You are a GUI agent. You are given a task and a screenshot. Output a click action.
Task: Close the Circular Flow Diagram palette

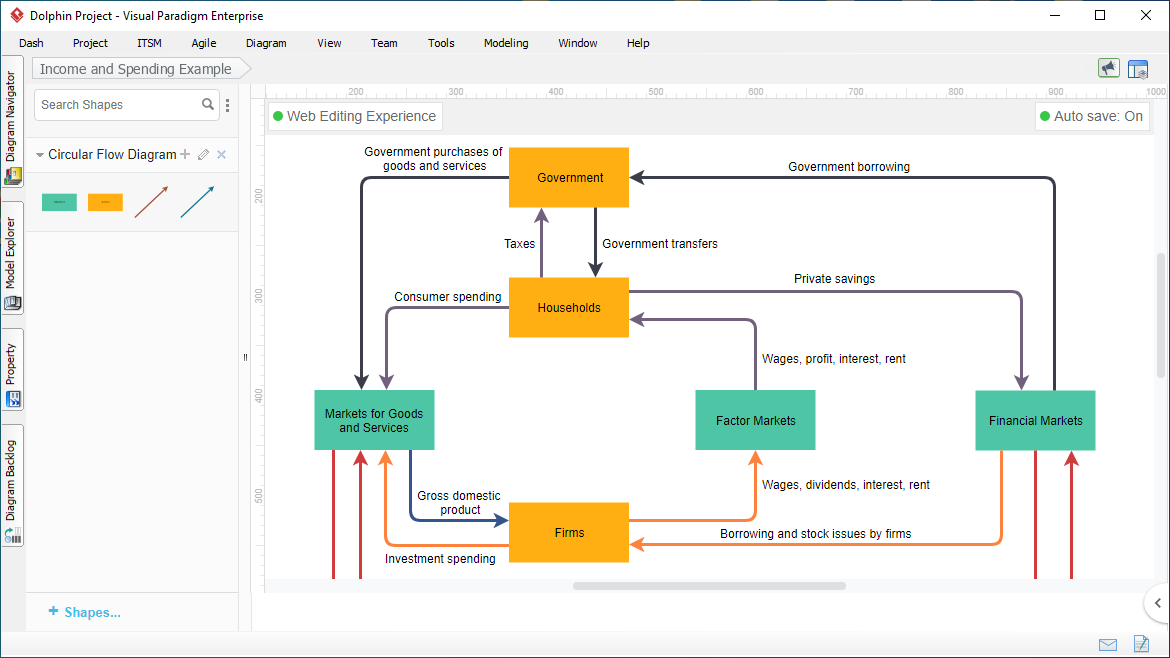coord(222,154)
